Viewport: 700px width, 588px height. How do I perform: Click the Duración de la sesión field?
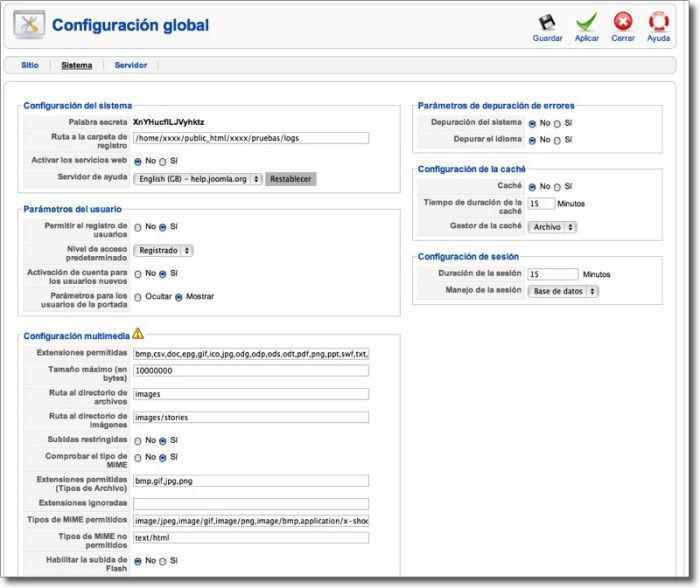[553, 274]
